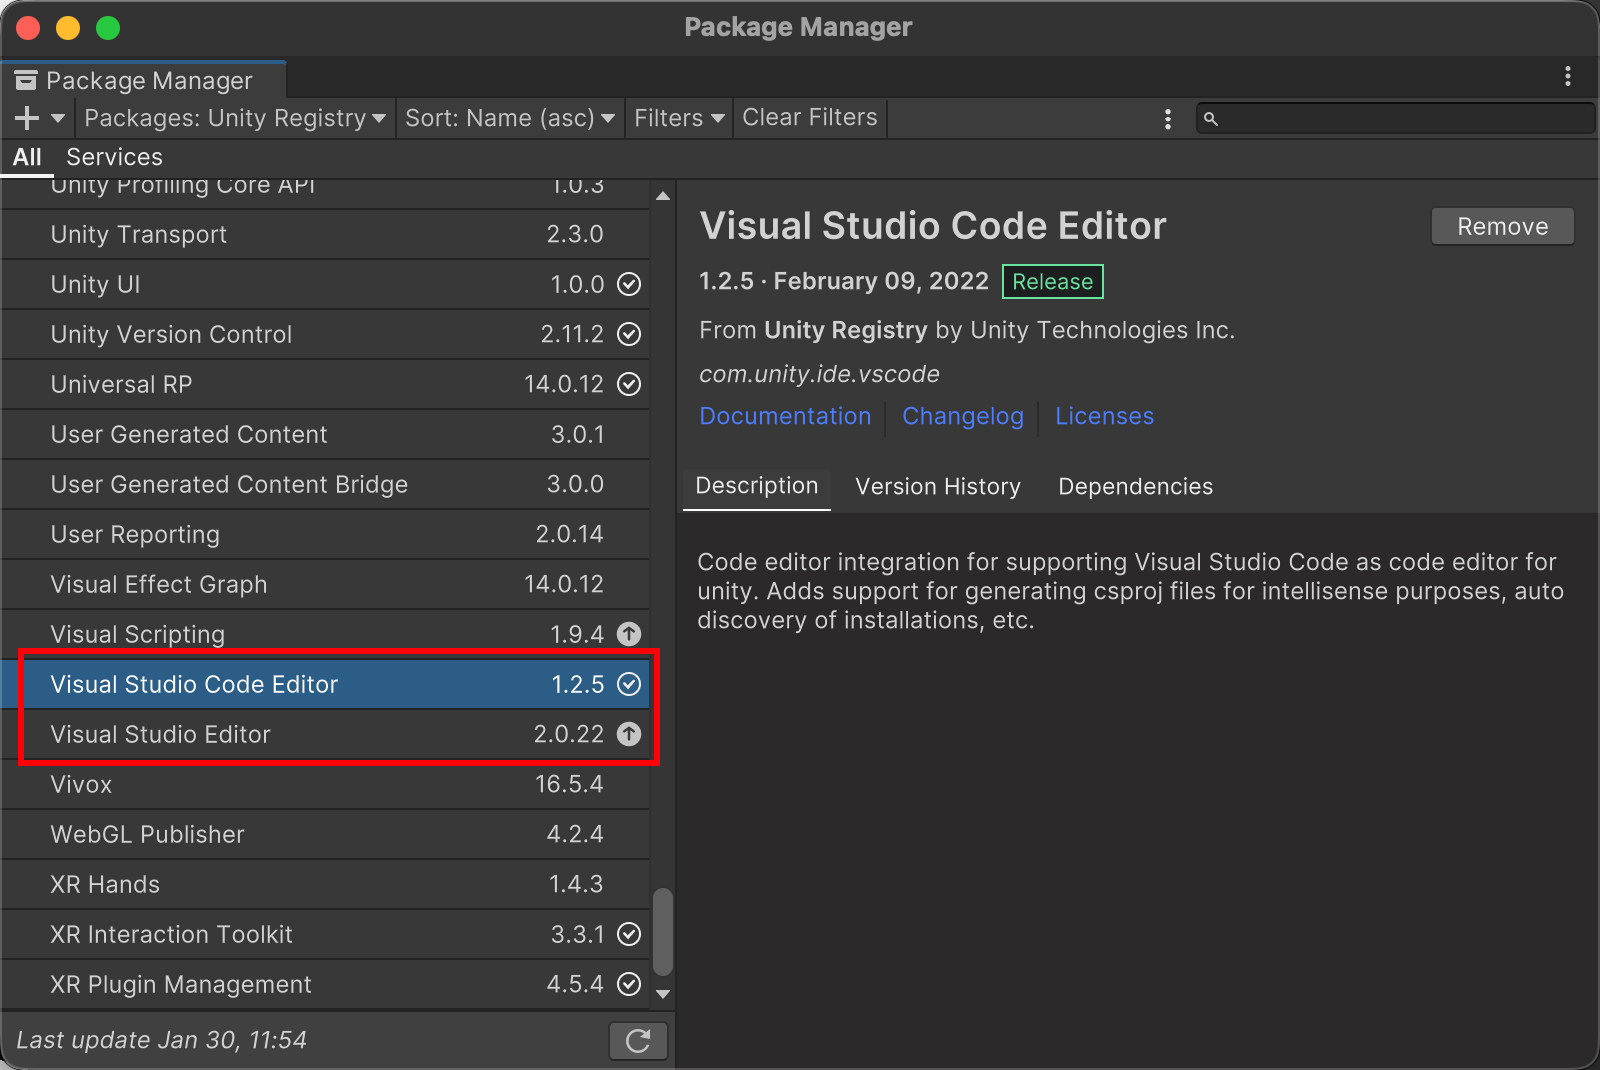Click the update arrow icon beside Visual Scripting

pyautogui.click(x=629, y=634)
